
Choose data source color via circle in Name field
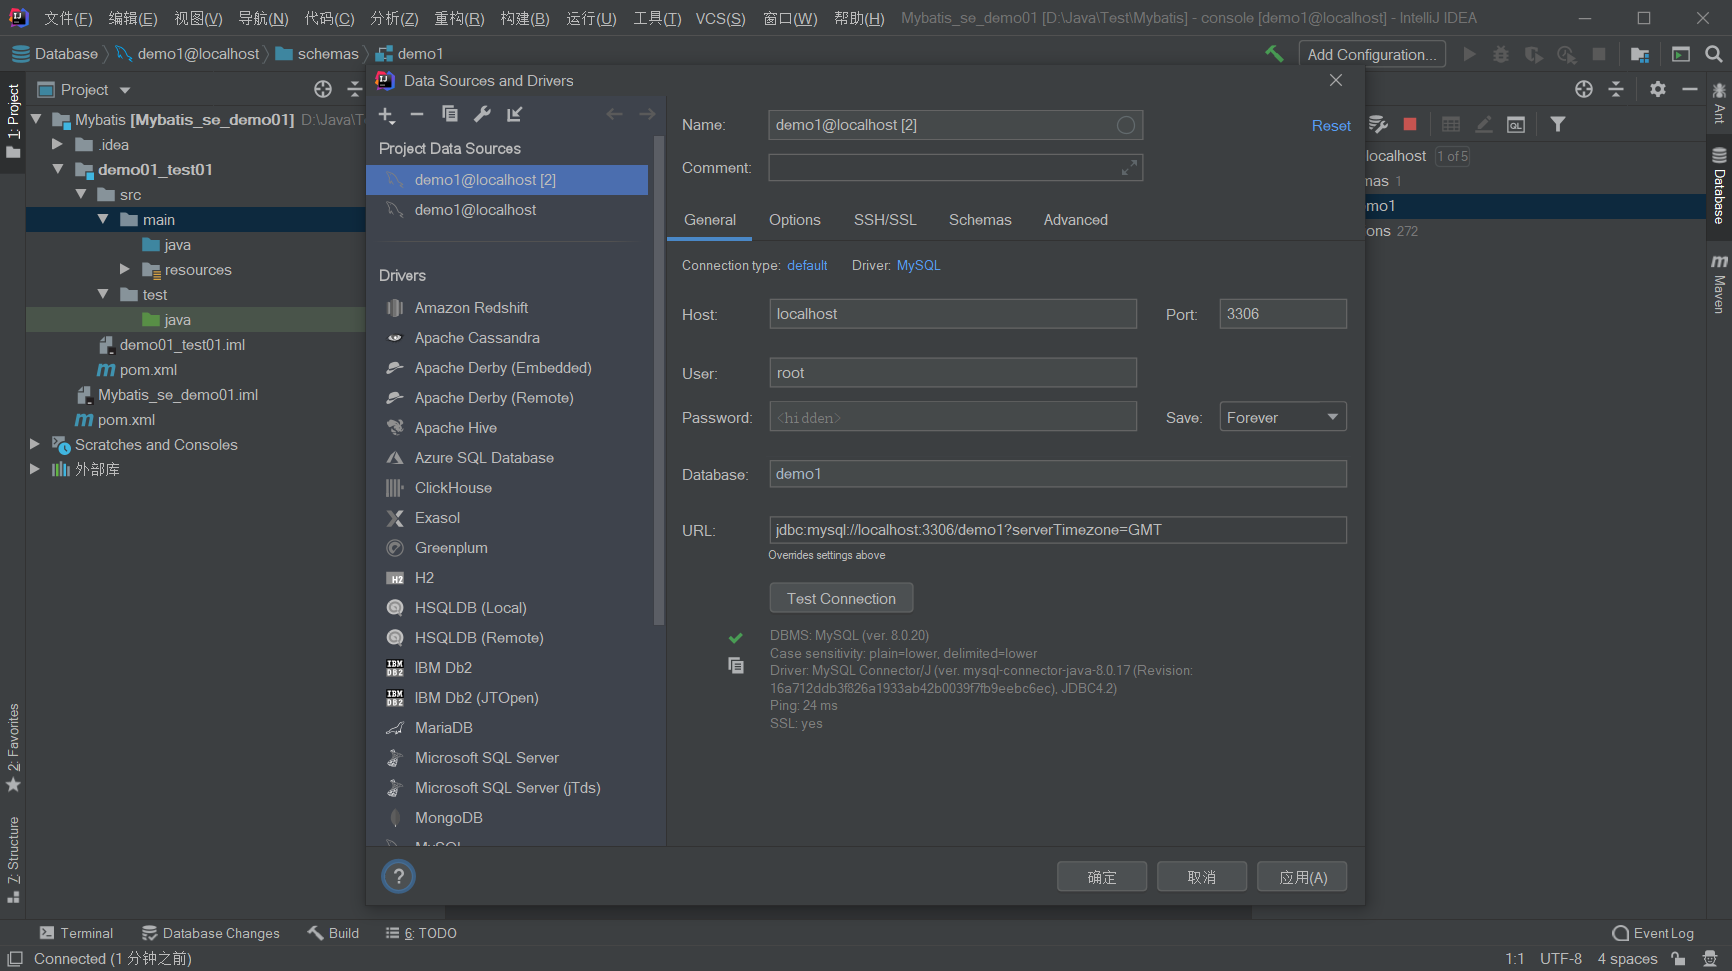click(1126, 125)
